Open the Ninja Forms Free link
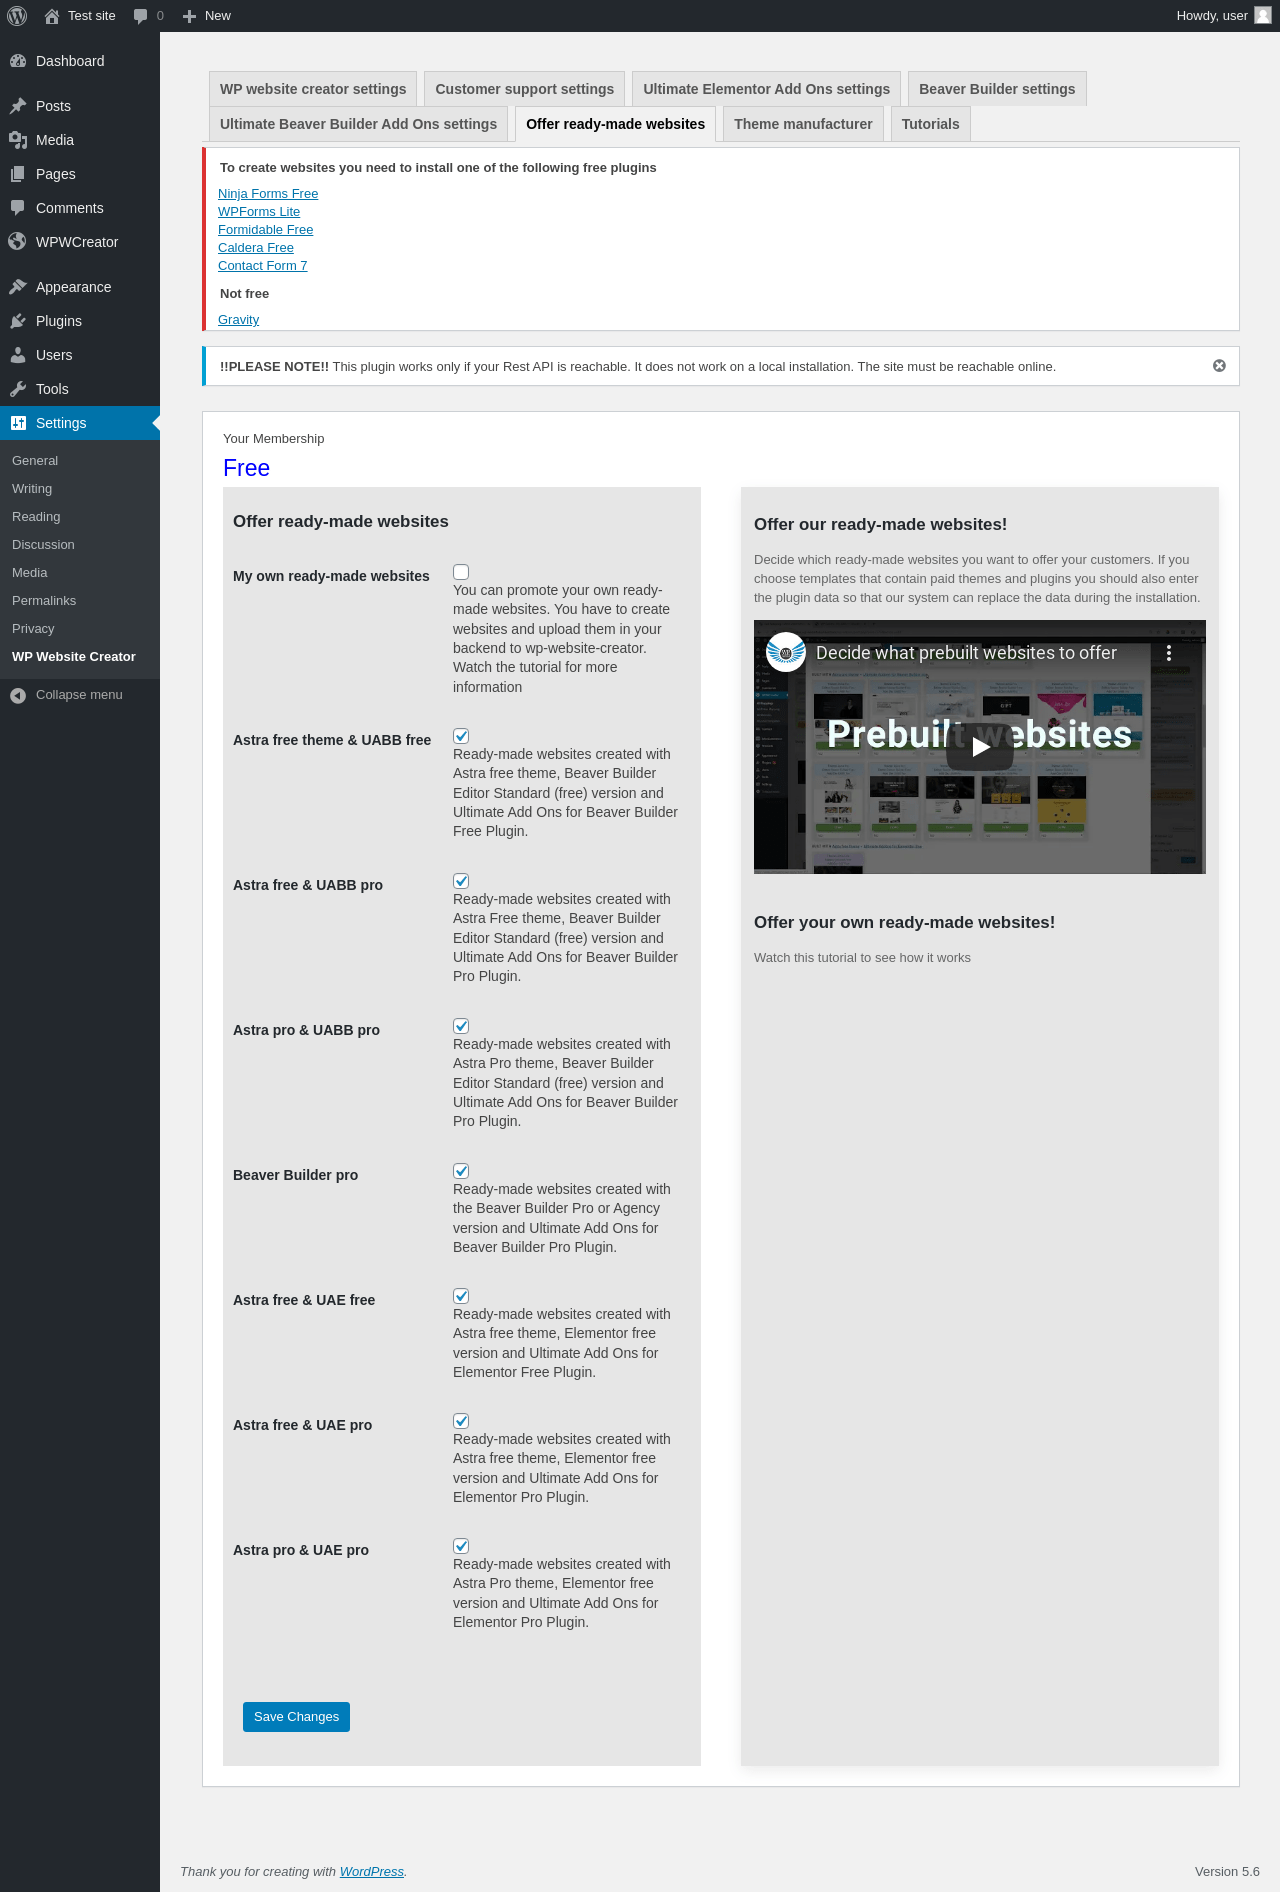Viewport: 1280px width, 1892px height. coord(268,194)
